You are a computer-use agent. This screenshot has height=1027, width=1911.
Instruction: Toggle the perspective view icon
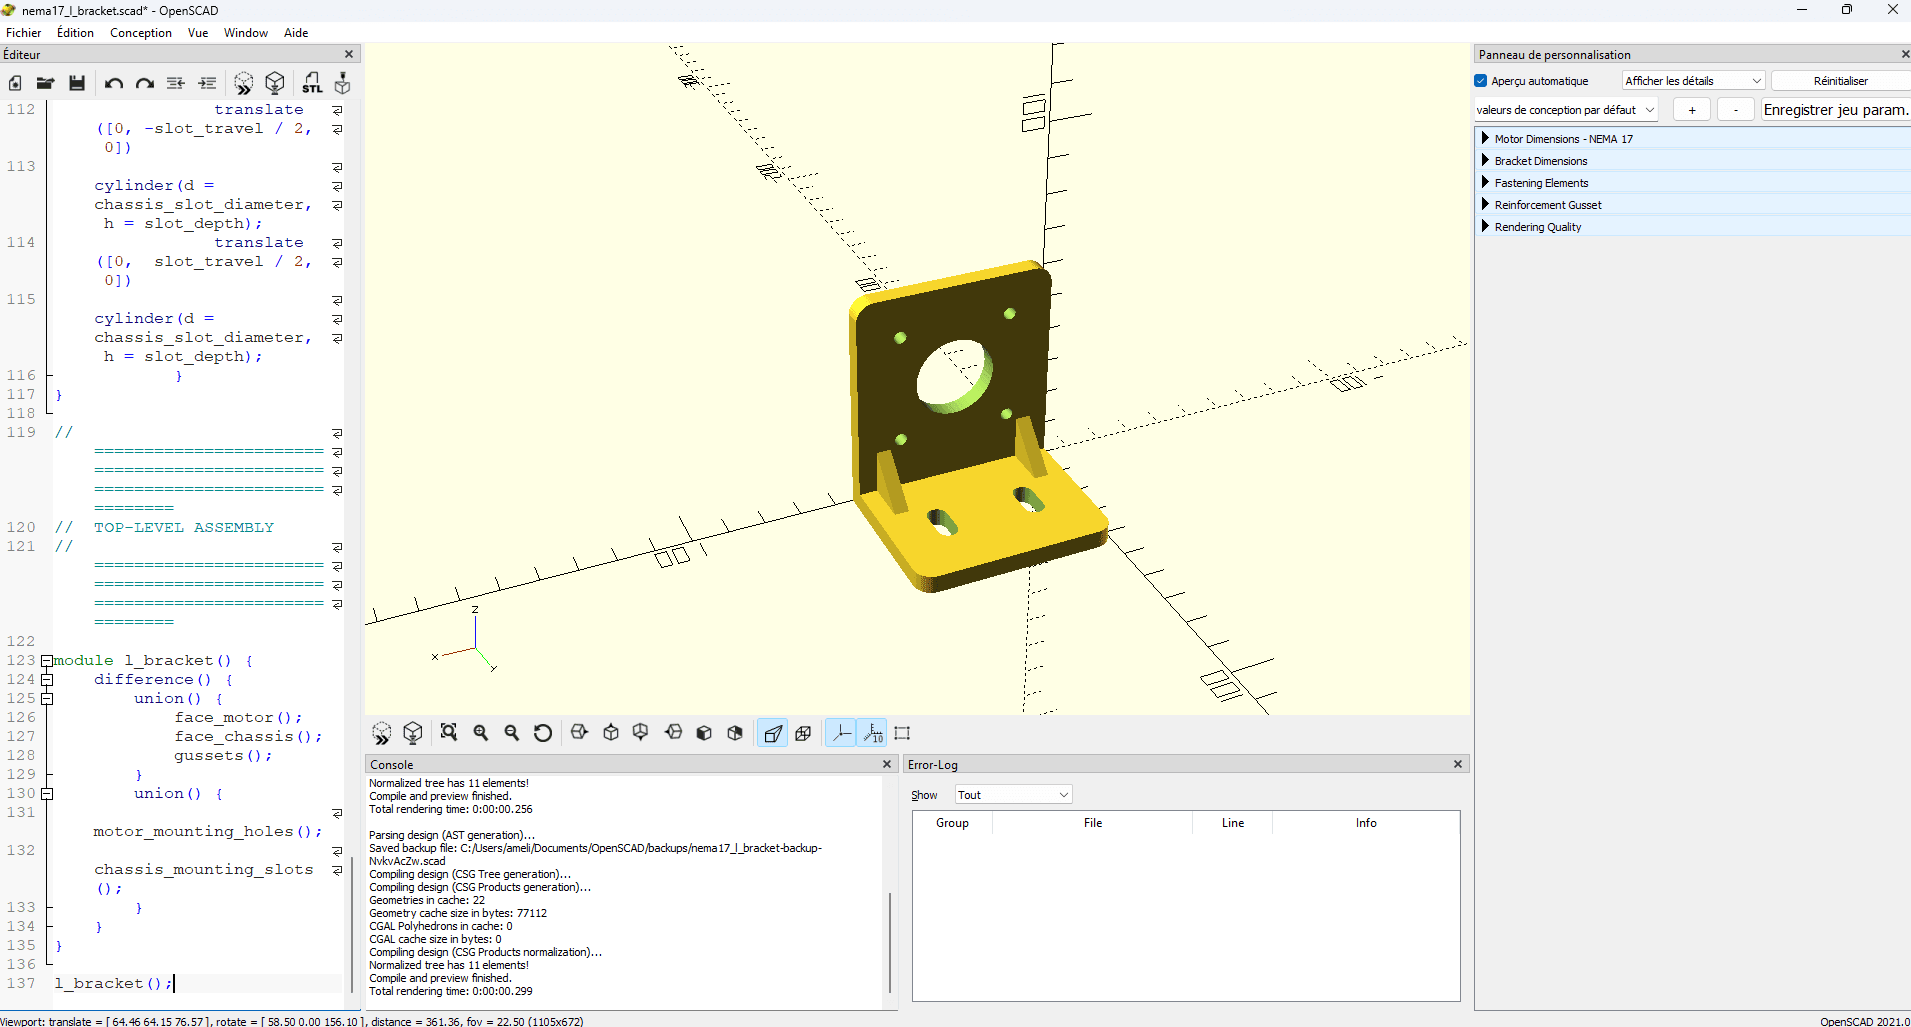click(x=773, y=733)
